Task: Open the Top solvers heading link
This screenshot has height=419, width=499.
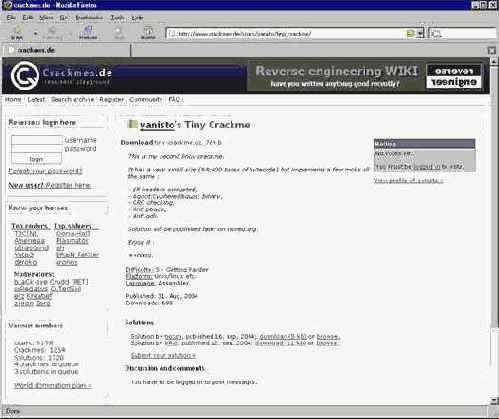Action: pyautogui.click(x=76, y=226)
